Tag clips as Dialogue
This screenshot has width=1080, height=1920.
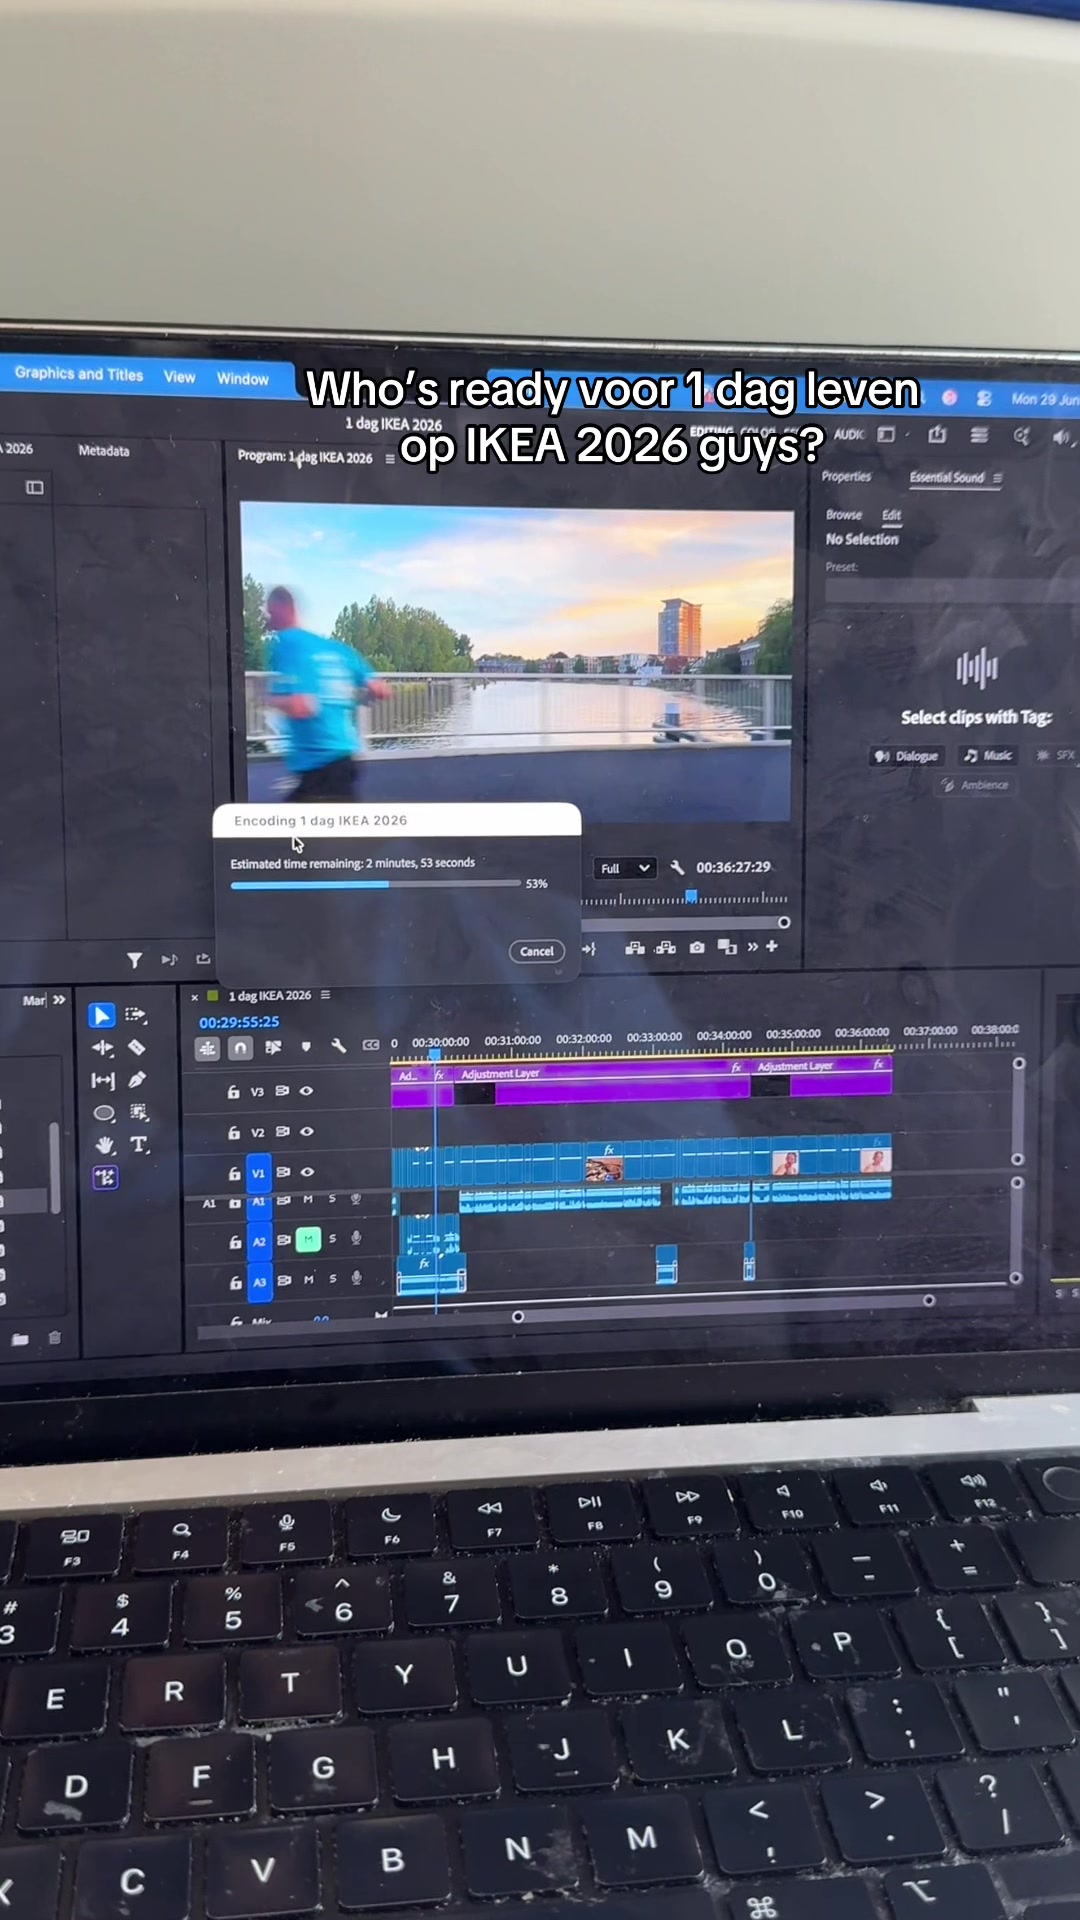pos(907,756)
